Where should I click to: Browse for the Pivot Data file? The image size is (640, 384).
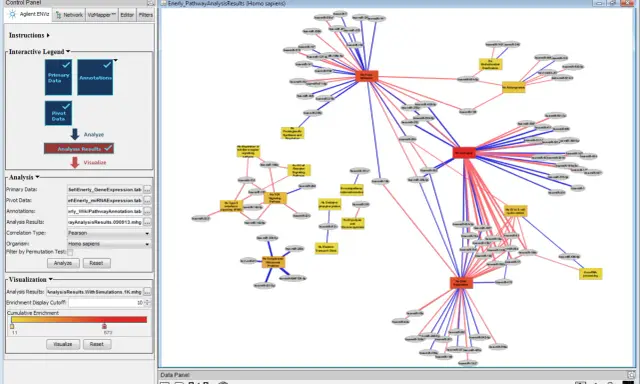tap(147, 200)
